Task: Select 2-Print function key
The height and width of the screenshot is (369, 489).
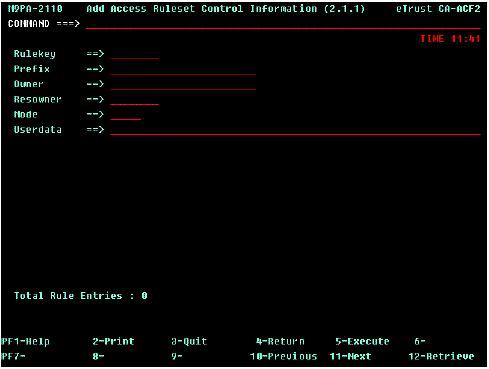Action: click(113, 341)
